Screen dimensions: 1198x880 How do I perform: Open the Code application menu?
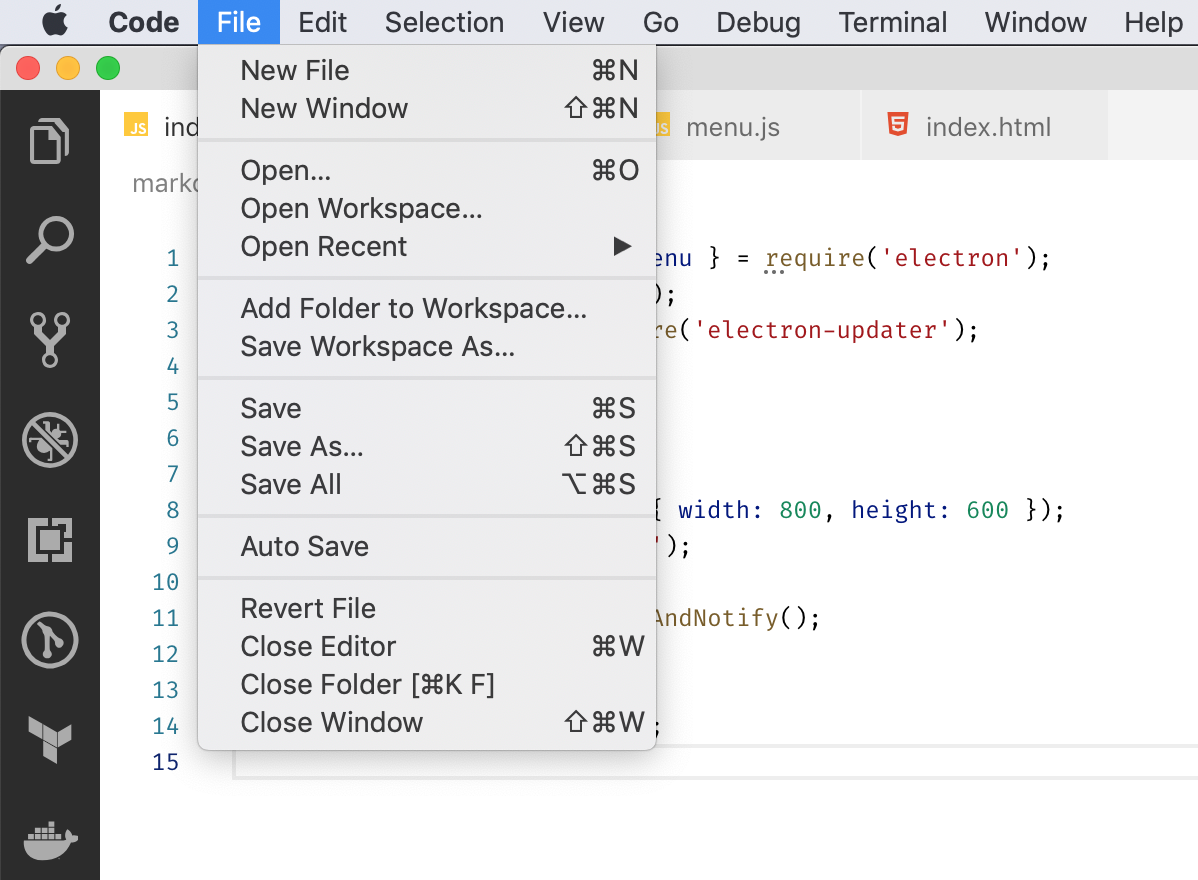point(144,22)
